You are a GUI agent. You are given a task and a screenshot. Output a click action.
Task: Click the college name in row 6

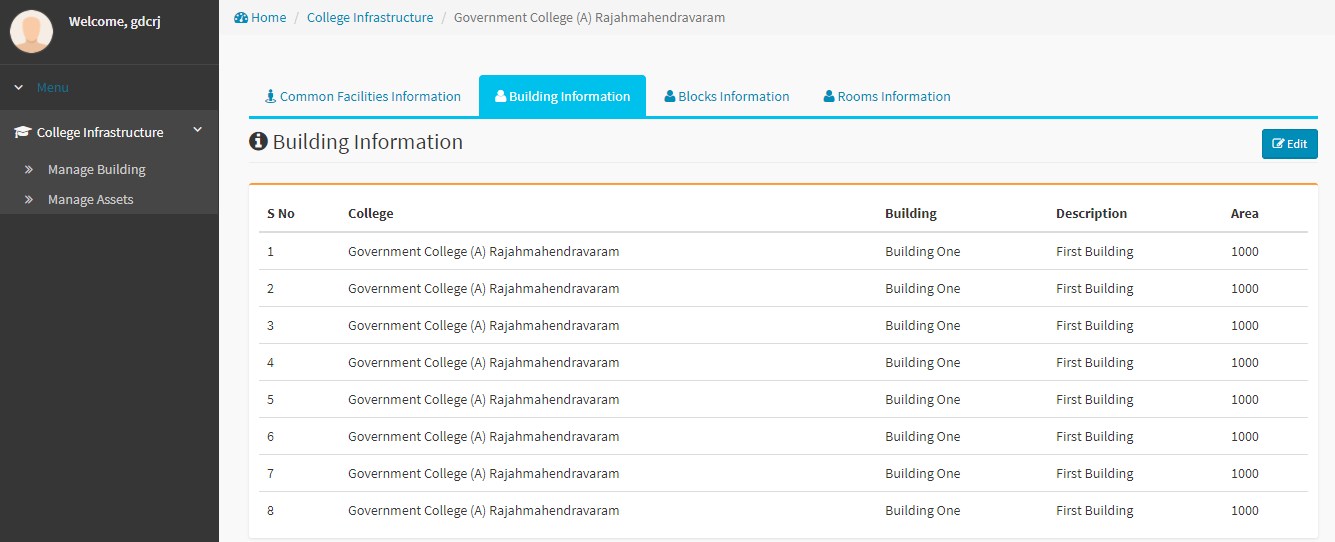tap(484, 437)
